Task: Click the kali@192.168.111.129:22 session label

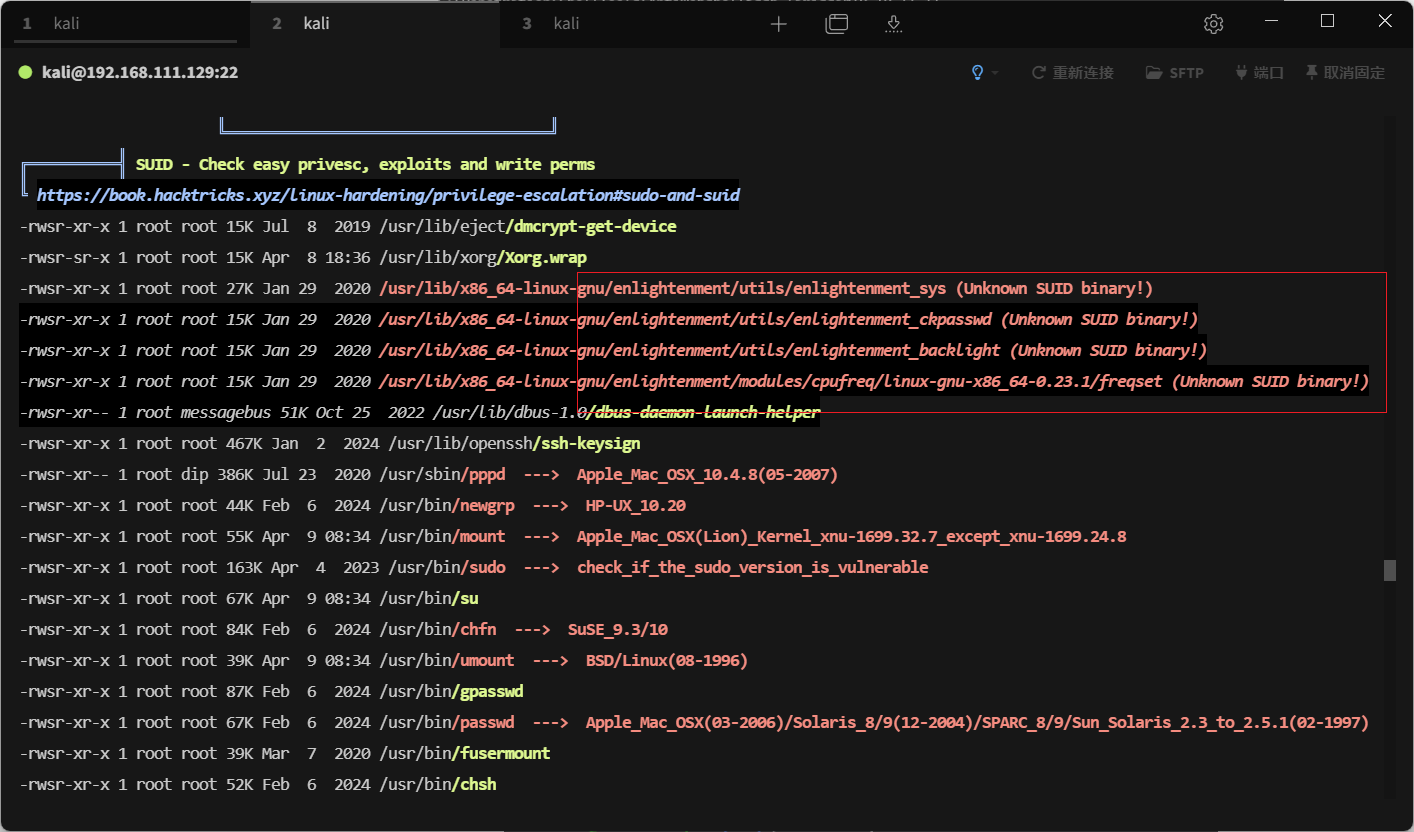Action: click(x=140, y=73)
